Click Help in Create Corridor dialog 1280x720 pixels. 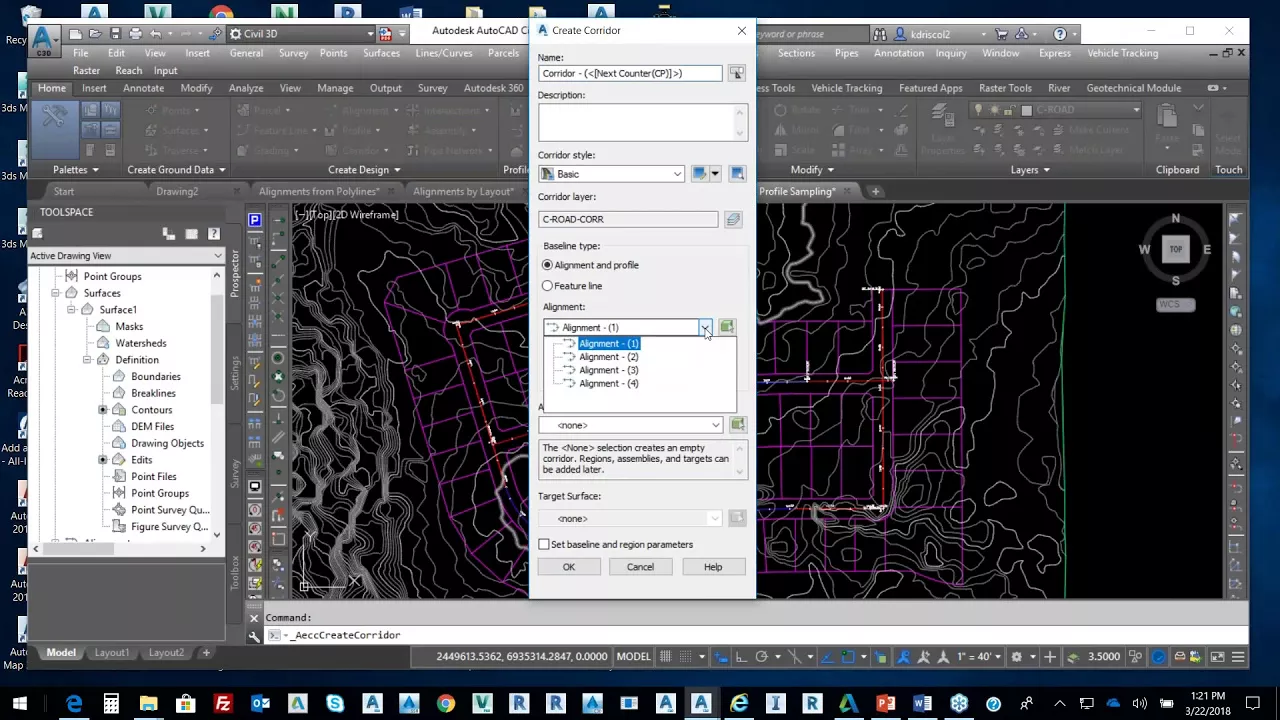coord(712,567)
